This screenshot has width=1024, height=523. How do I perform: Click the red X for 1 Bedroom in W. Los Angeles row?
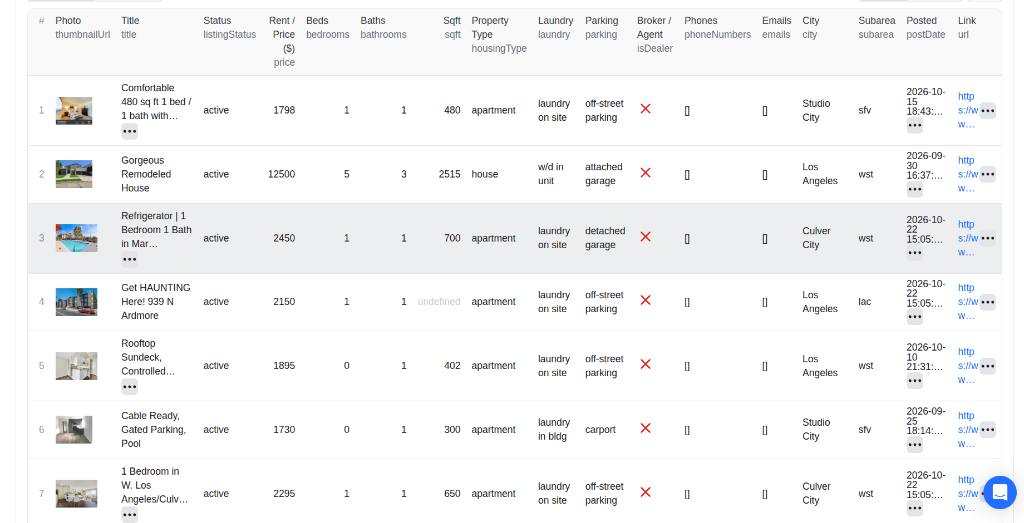(x=645, y=492)
